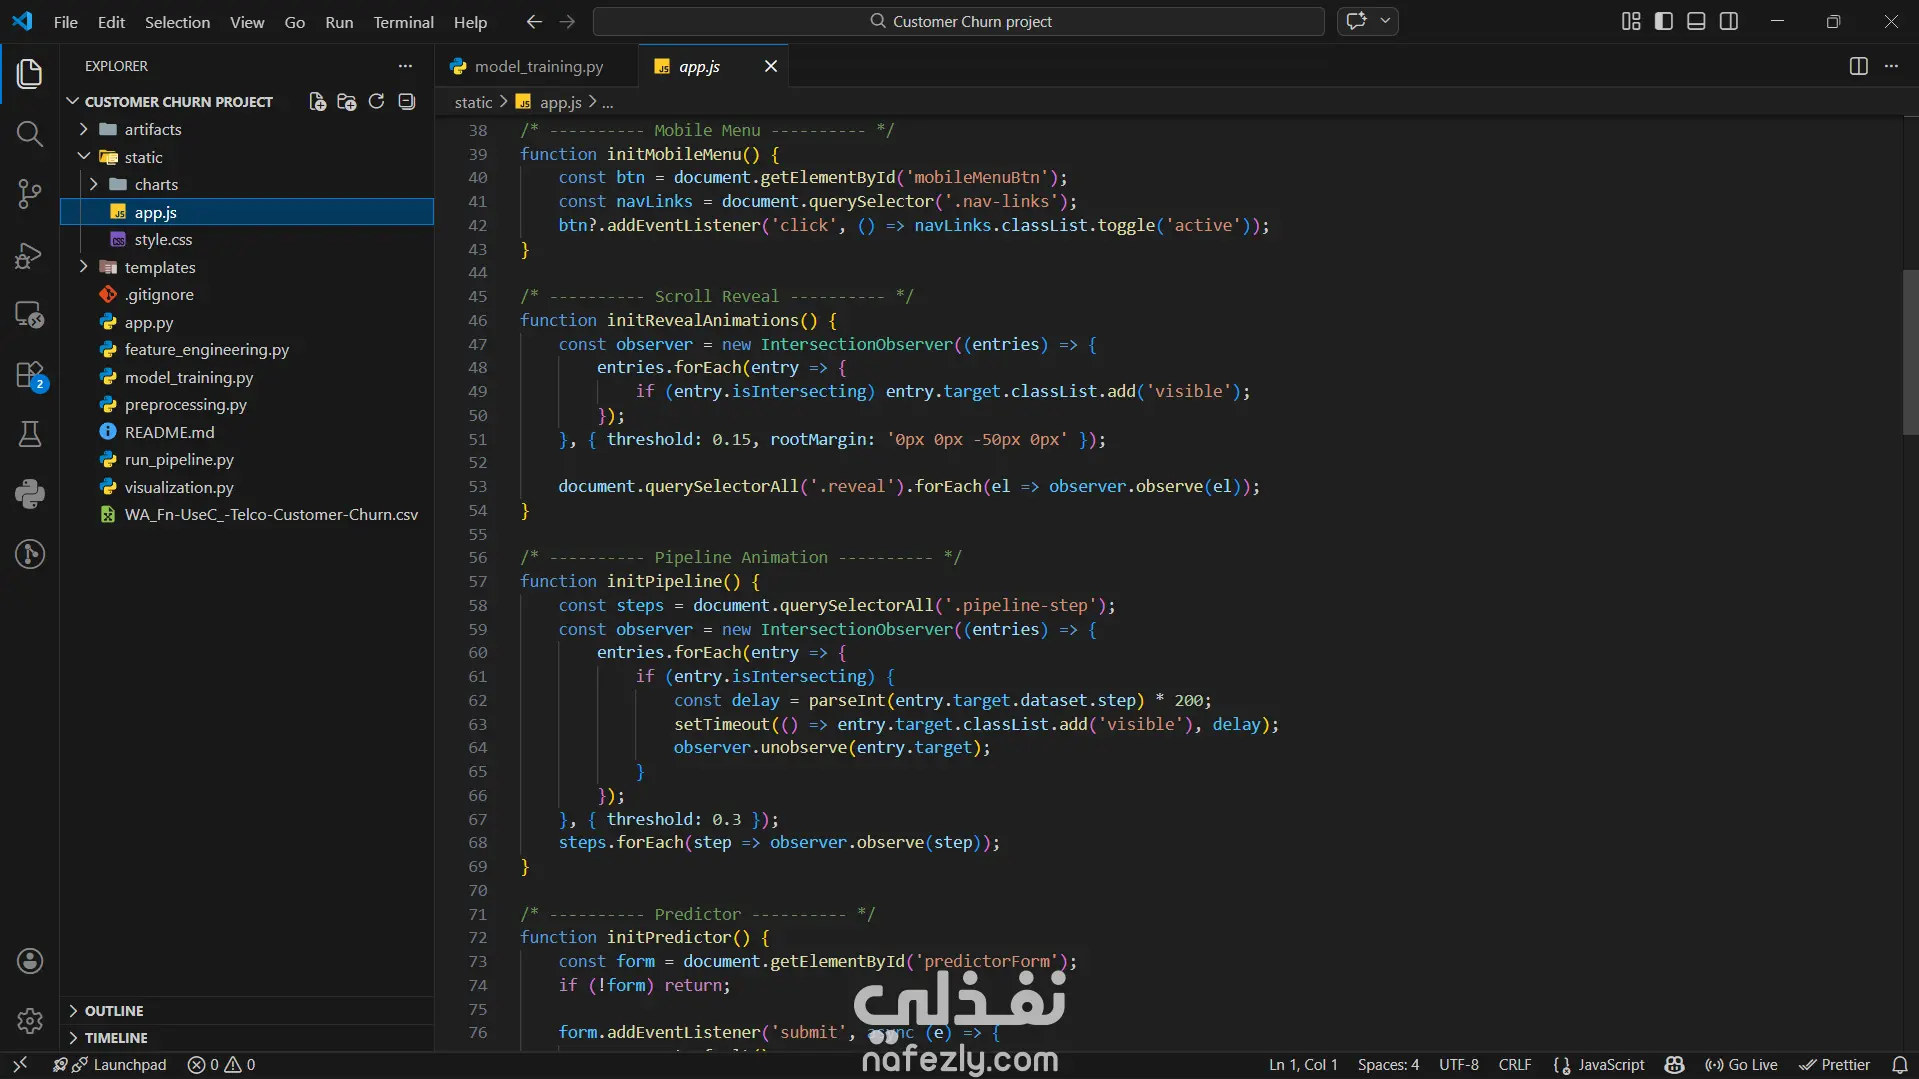The image size is (1919, 1079).
Task: Change CRLF end of line sequence
Action: pyautogui.click(x=1515, y=1065)
